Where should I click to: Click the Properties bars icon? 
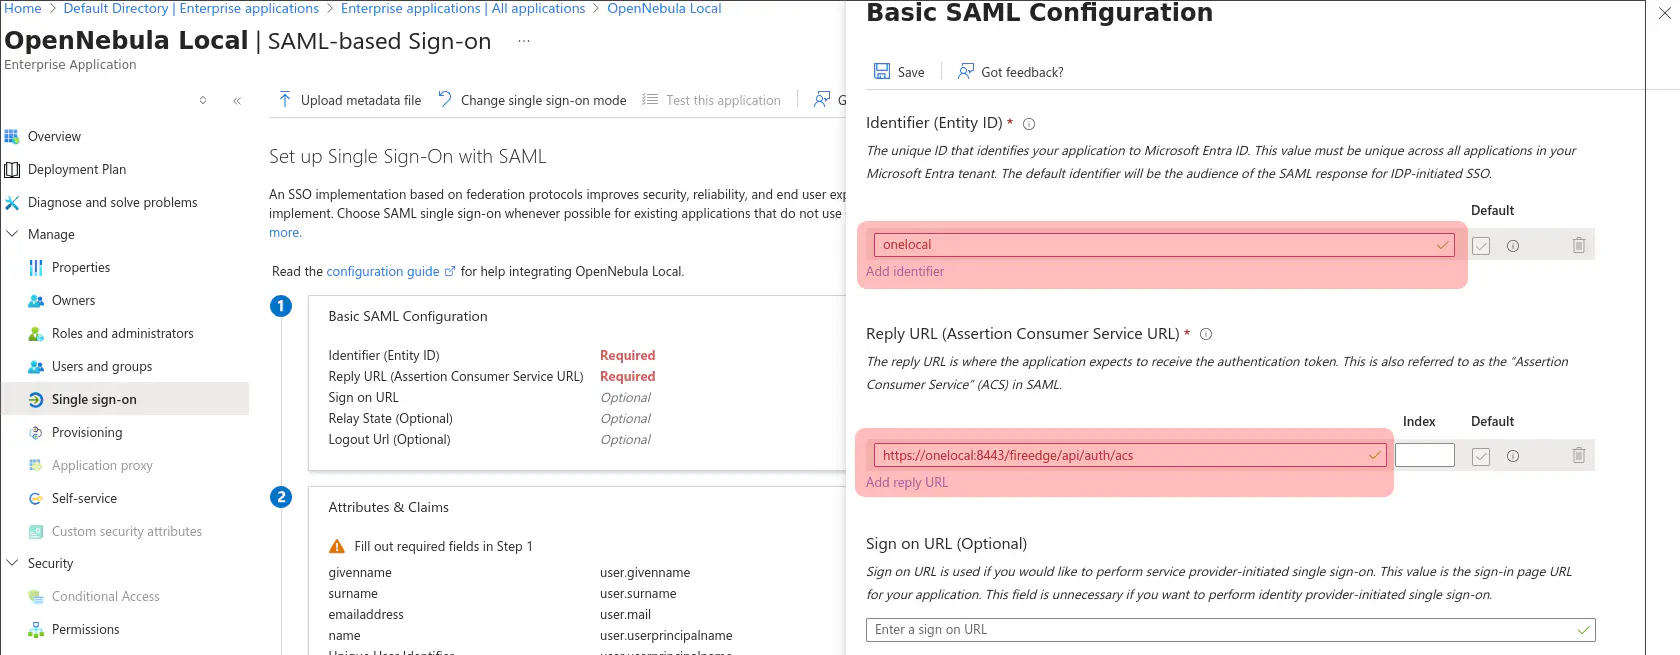[36, 267]
